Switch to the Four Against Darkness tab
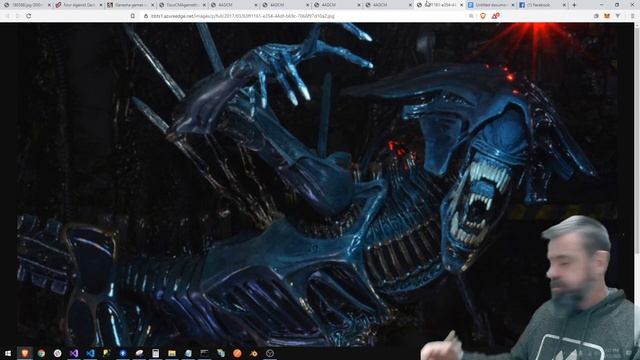This screenshot has width=640, height=360. 78,5
